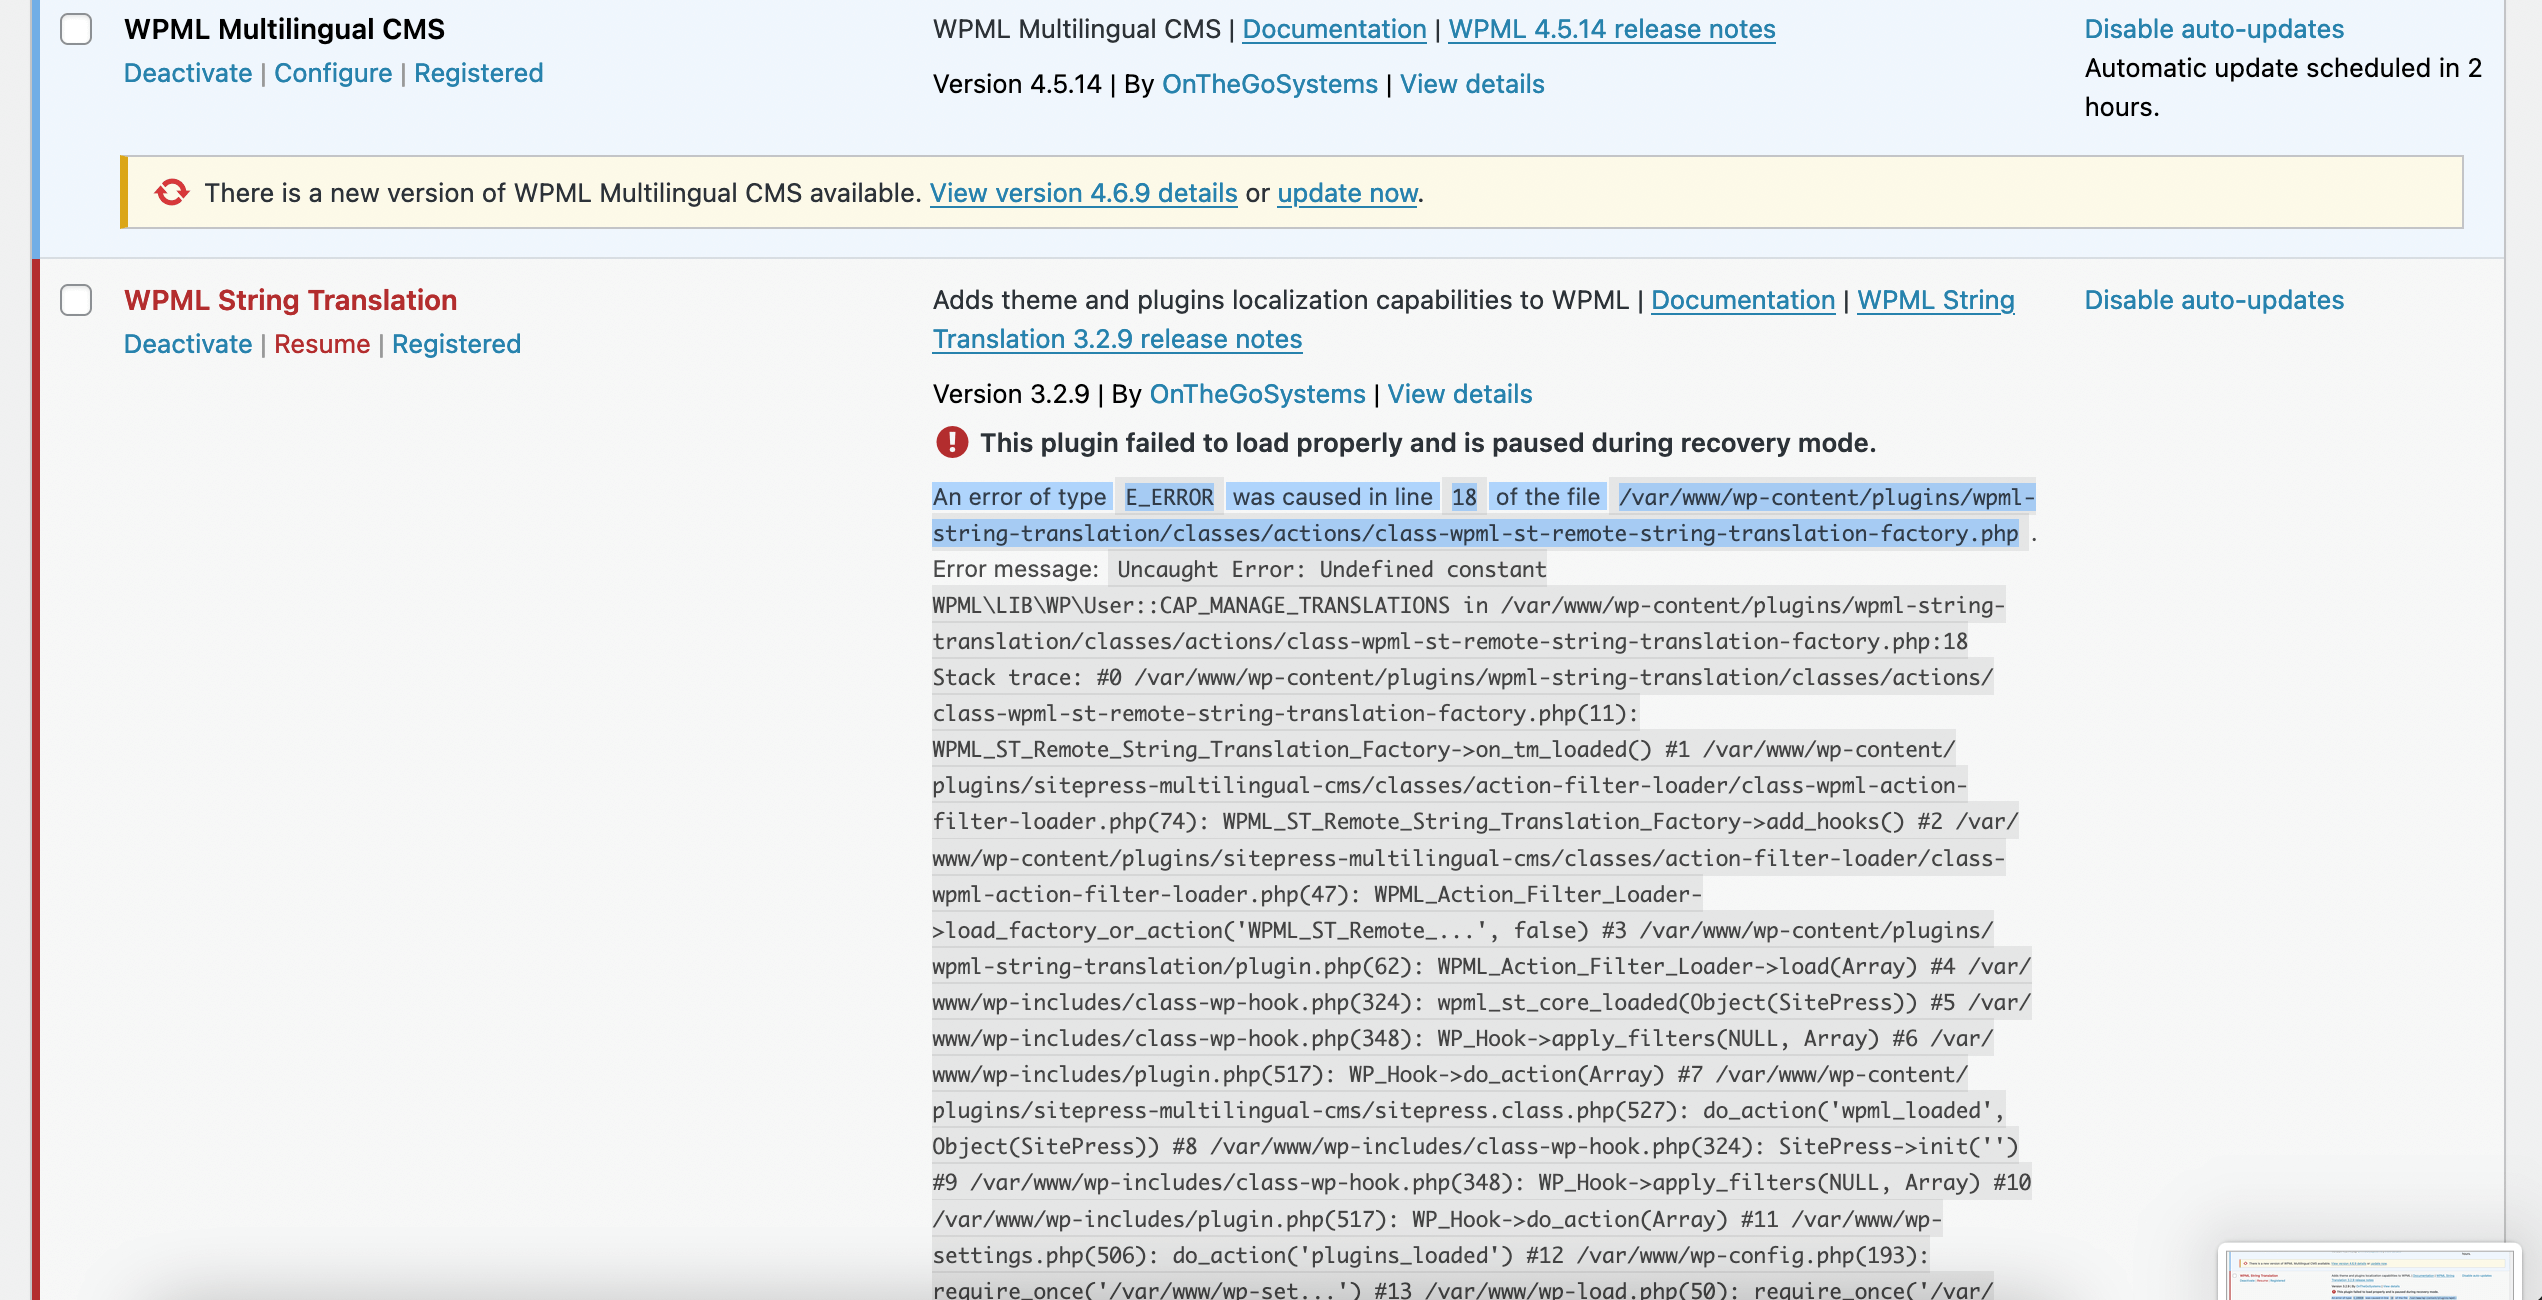Click Registered under WPML String Translation
The height and width of the screenshot is (1300, 2542).
[456, 344]
